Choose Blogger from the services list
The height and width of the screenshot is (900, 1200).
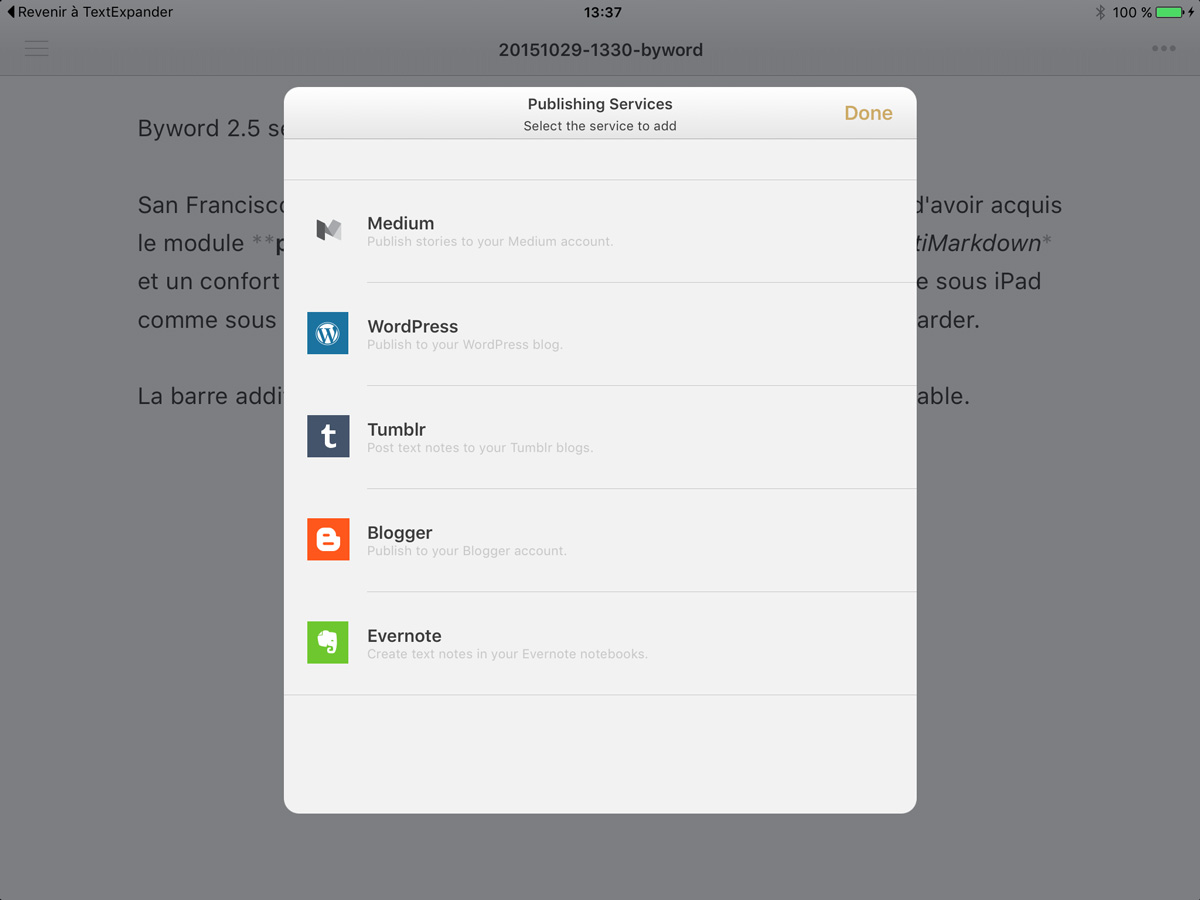click(x=600, y=540)
